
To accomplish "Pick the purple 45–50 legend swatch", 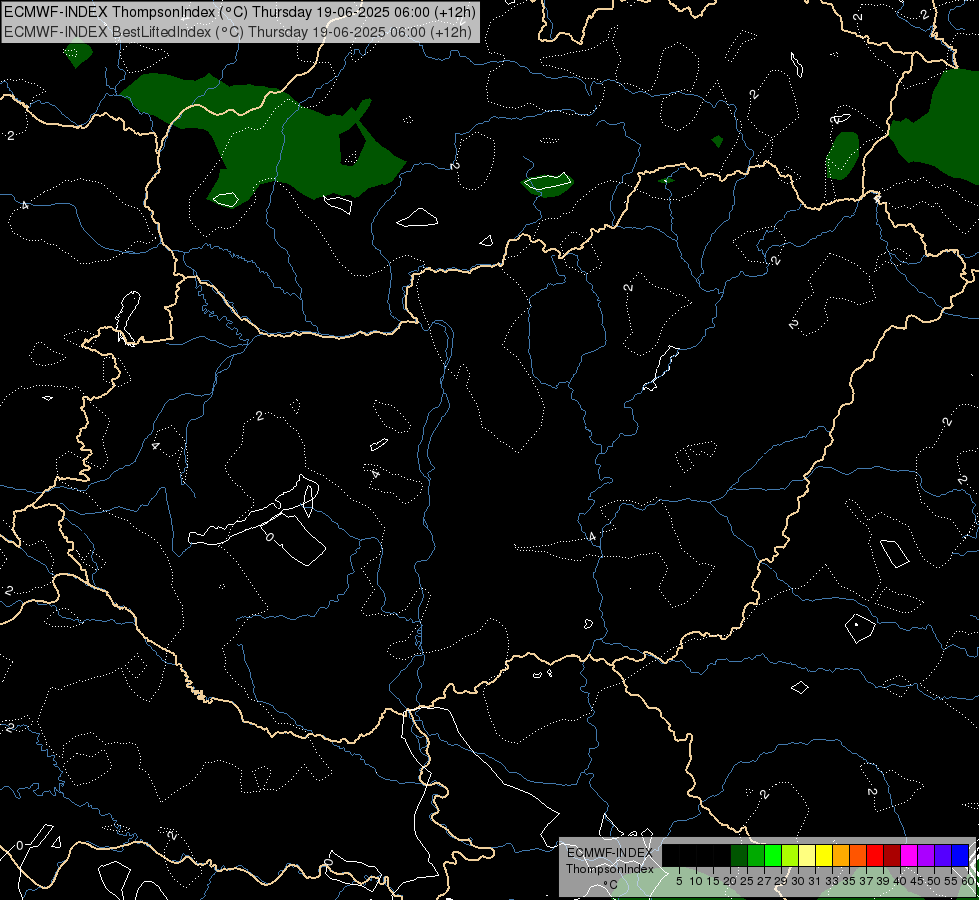I will click(926, 855).
